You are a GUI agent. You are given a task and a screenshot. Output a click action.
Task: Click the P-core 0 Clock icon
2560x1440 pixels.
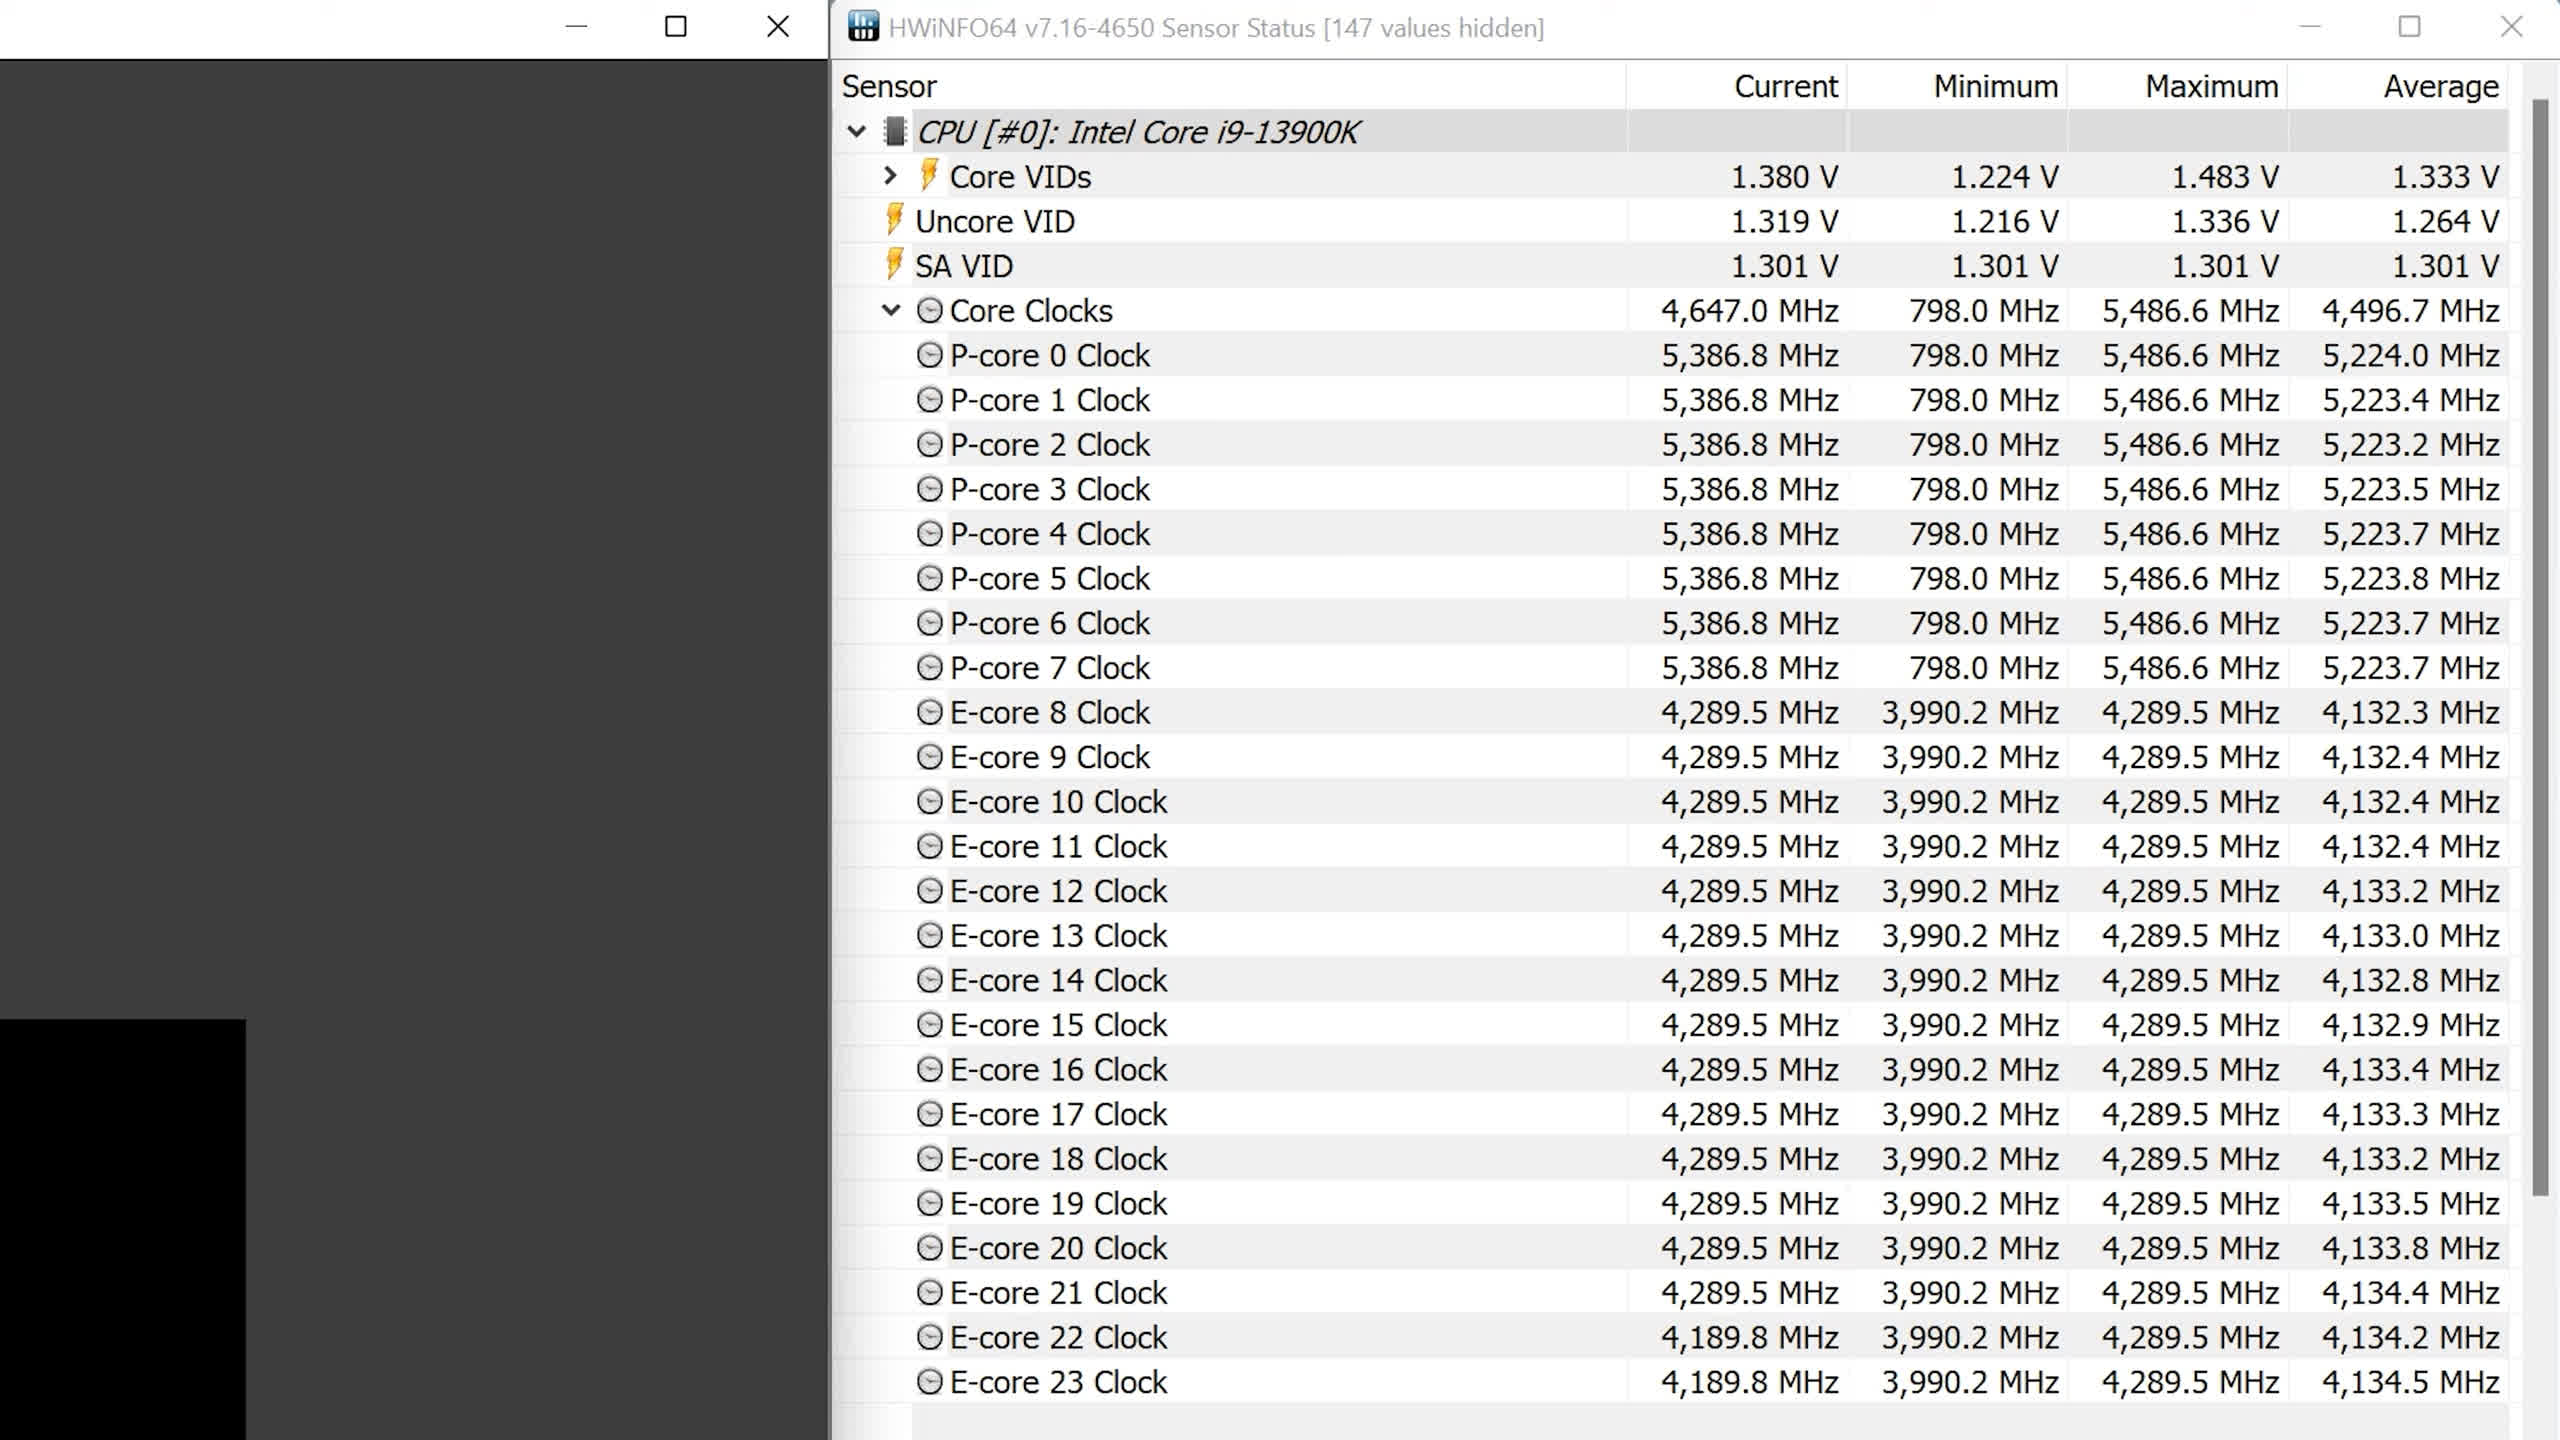click(930, 355)
